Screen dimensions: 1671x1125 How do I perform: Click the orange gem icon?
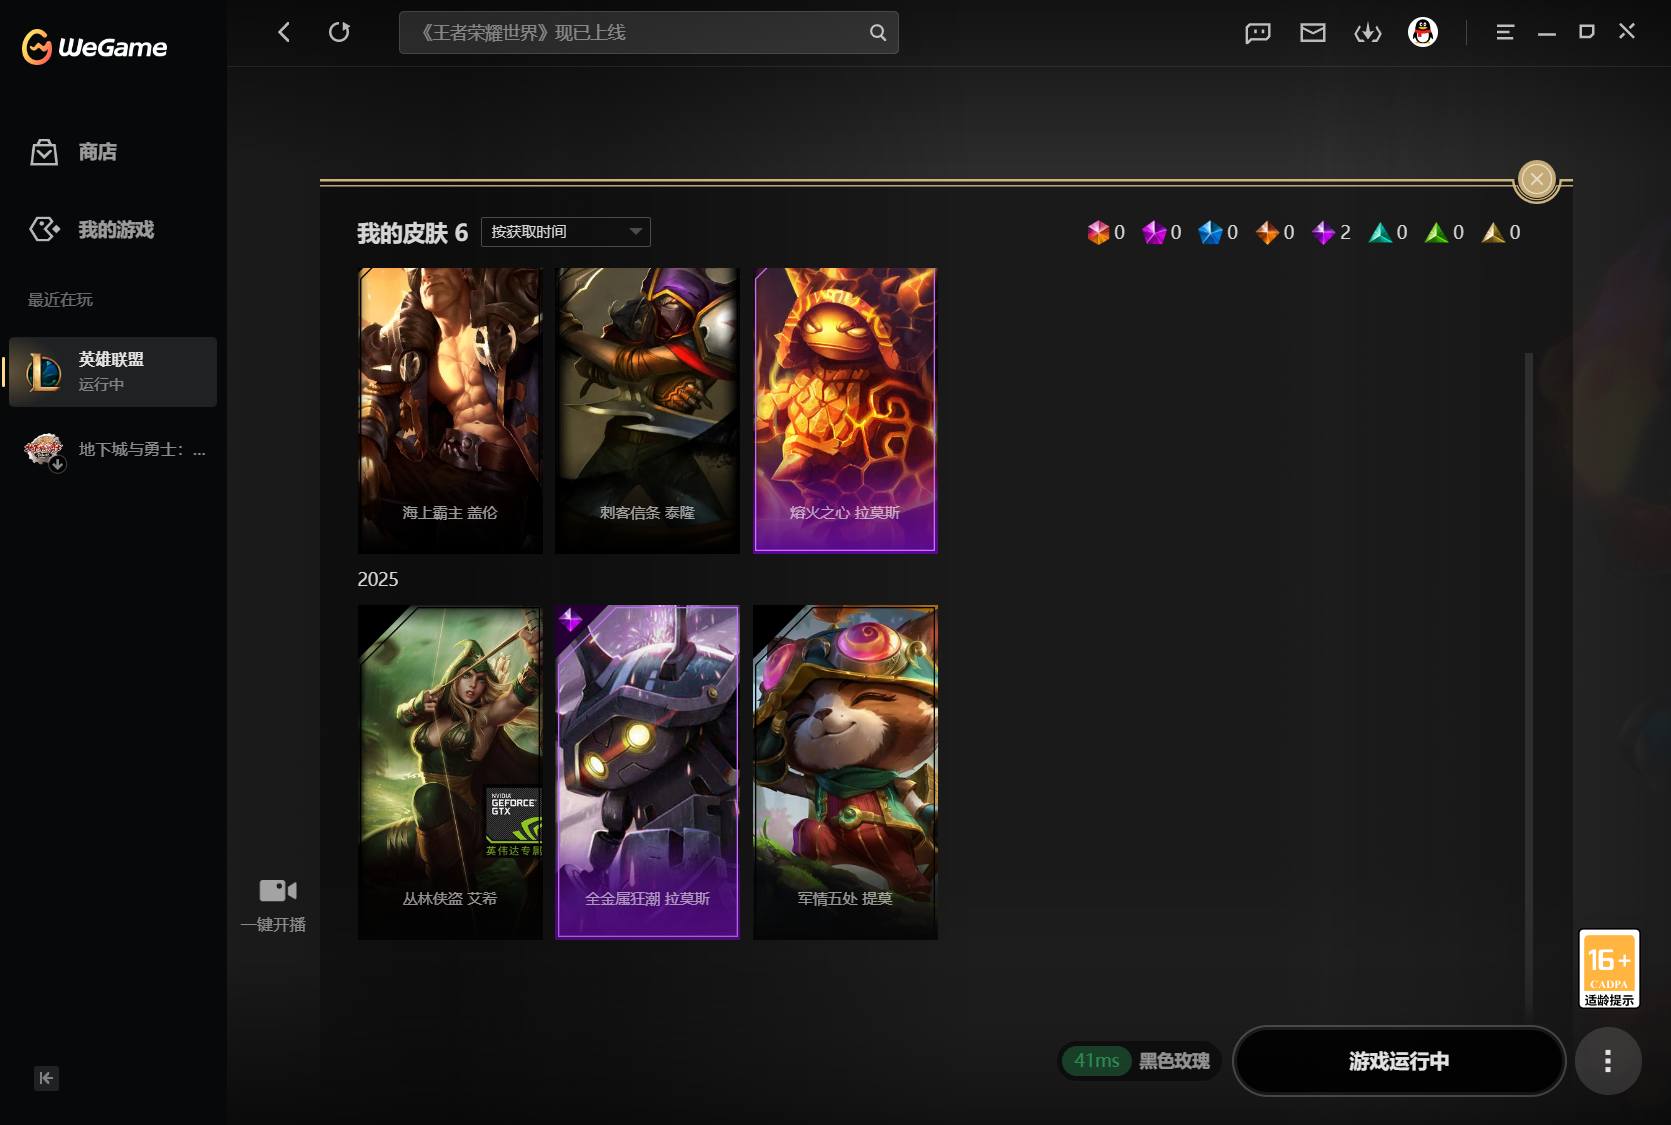point(1267,232)
